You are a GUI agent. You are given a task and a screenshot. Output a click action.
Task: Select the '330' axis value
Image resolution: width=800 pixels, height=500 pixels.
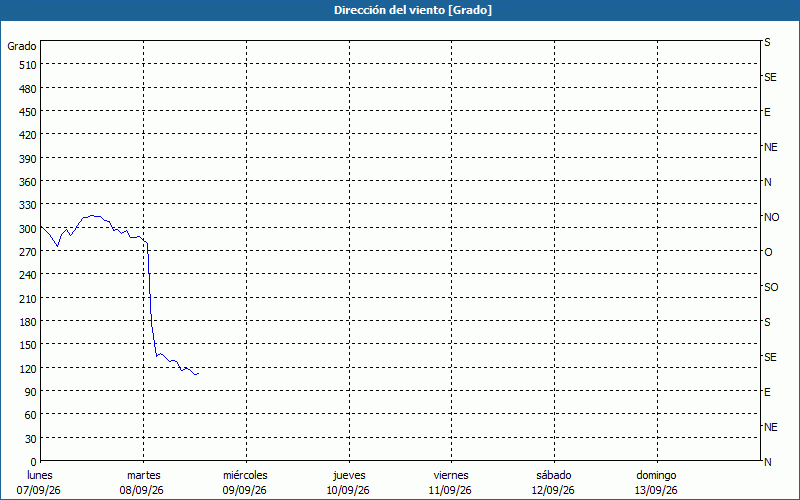coord(28,205)
